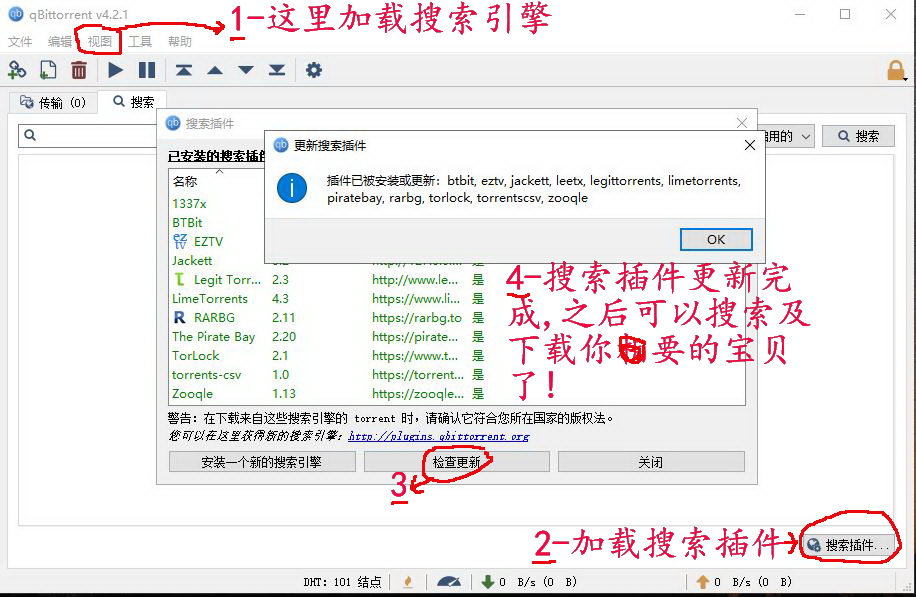This screenshot has width=916, height=597.
Task: Click the queue move down arrow
Action: [x=246, y=70]
